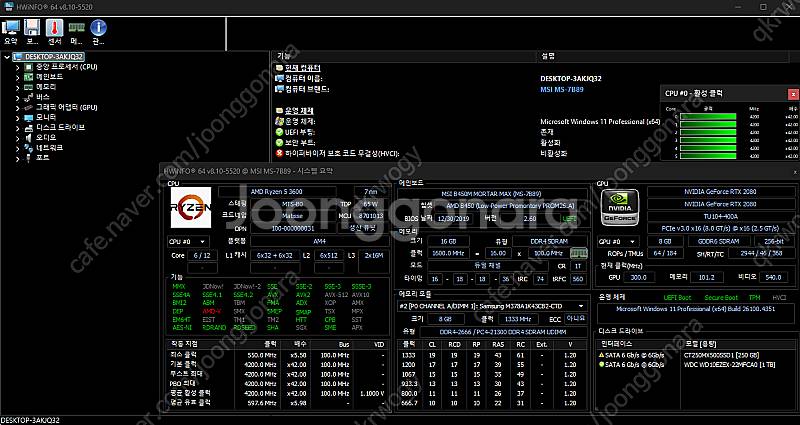The height and width of the screenshot is (425, 800).
Task: Click the red HVCI status icon
Action: [279, 153]
